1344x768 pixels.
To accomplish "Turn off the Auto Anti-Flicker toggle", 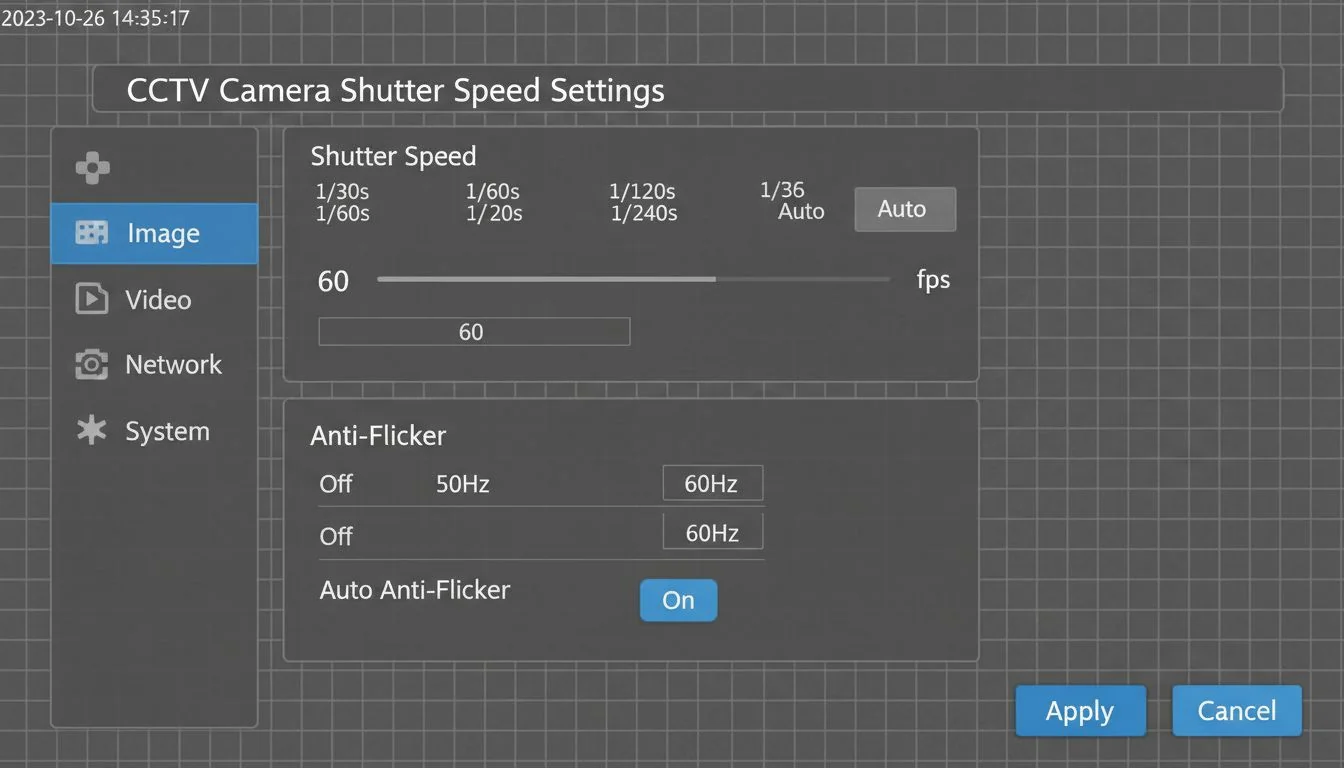I will point(678,600).
